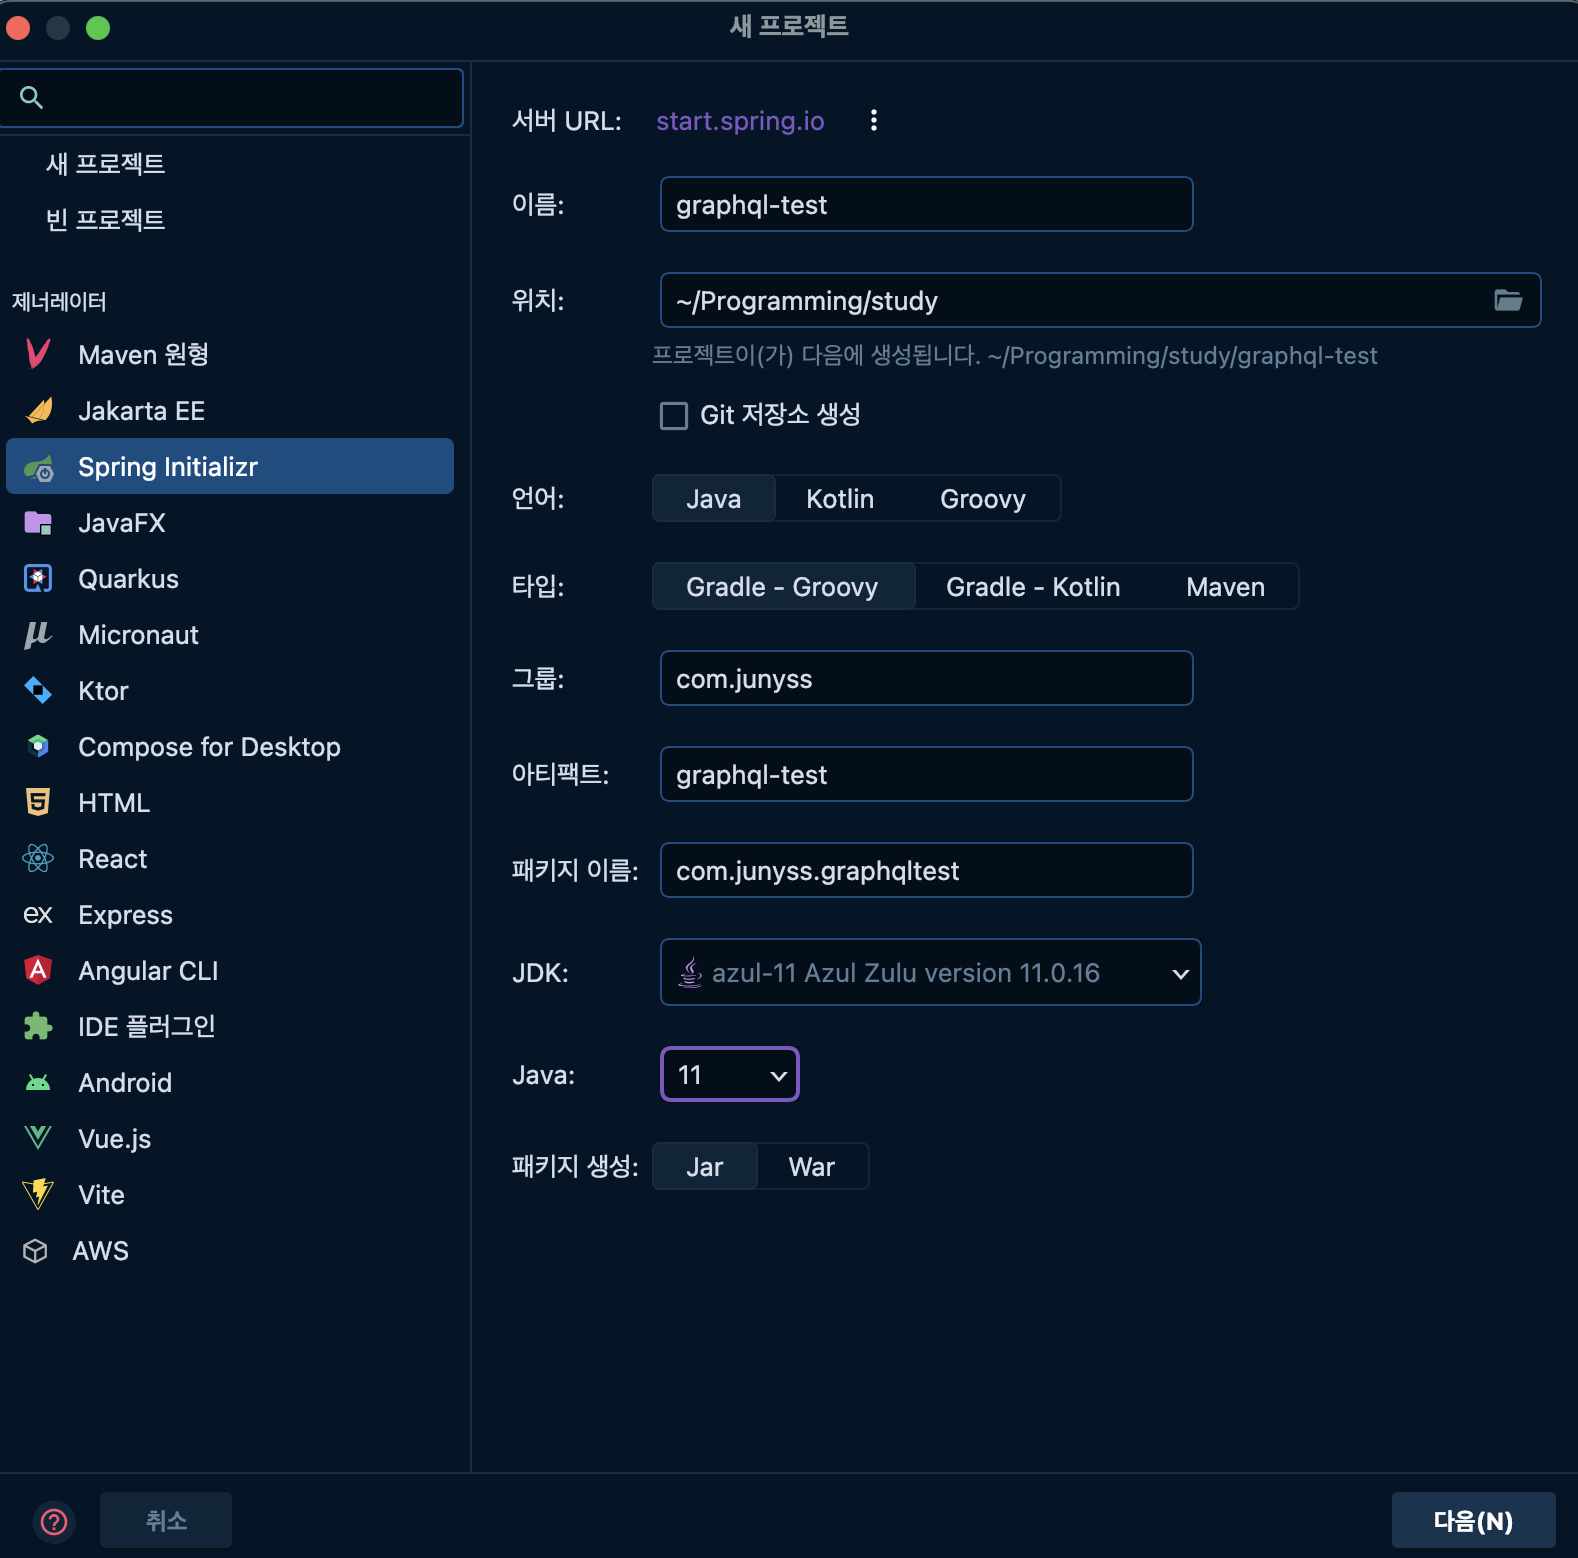Select the Ktor generator label
1578x1558 pixels.
point(103,690)
